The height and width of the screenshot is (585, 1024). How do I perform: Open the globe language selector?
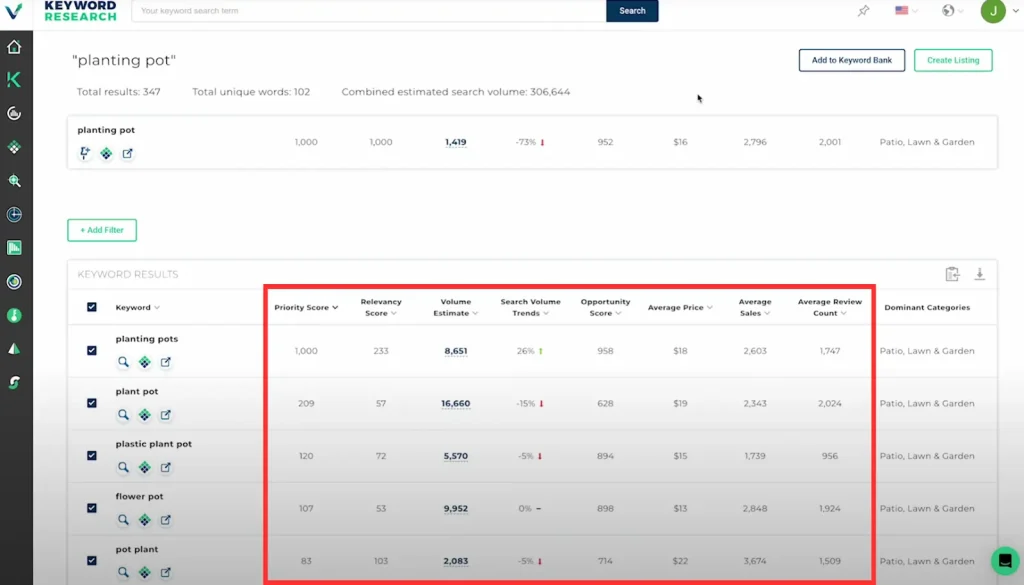[952, 10]
